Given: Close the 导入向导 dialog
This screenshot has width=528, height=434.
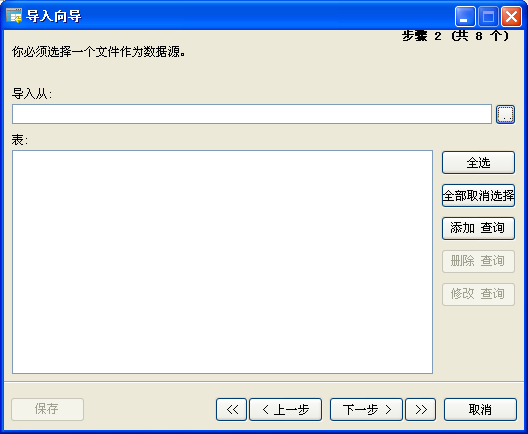Looking at the screenshot, I should coord(512,16).
